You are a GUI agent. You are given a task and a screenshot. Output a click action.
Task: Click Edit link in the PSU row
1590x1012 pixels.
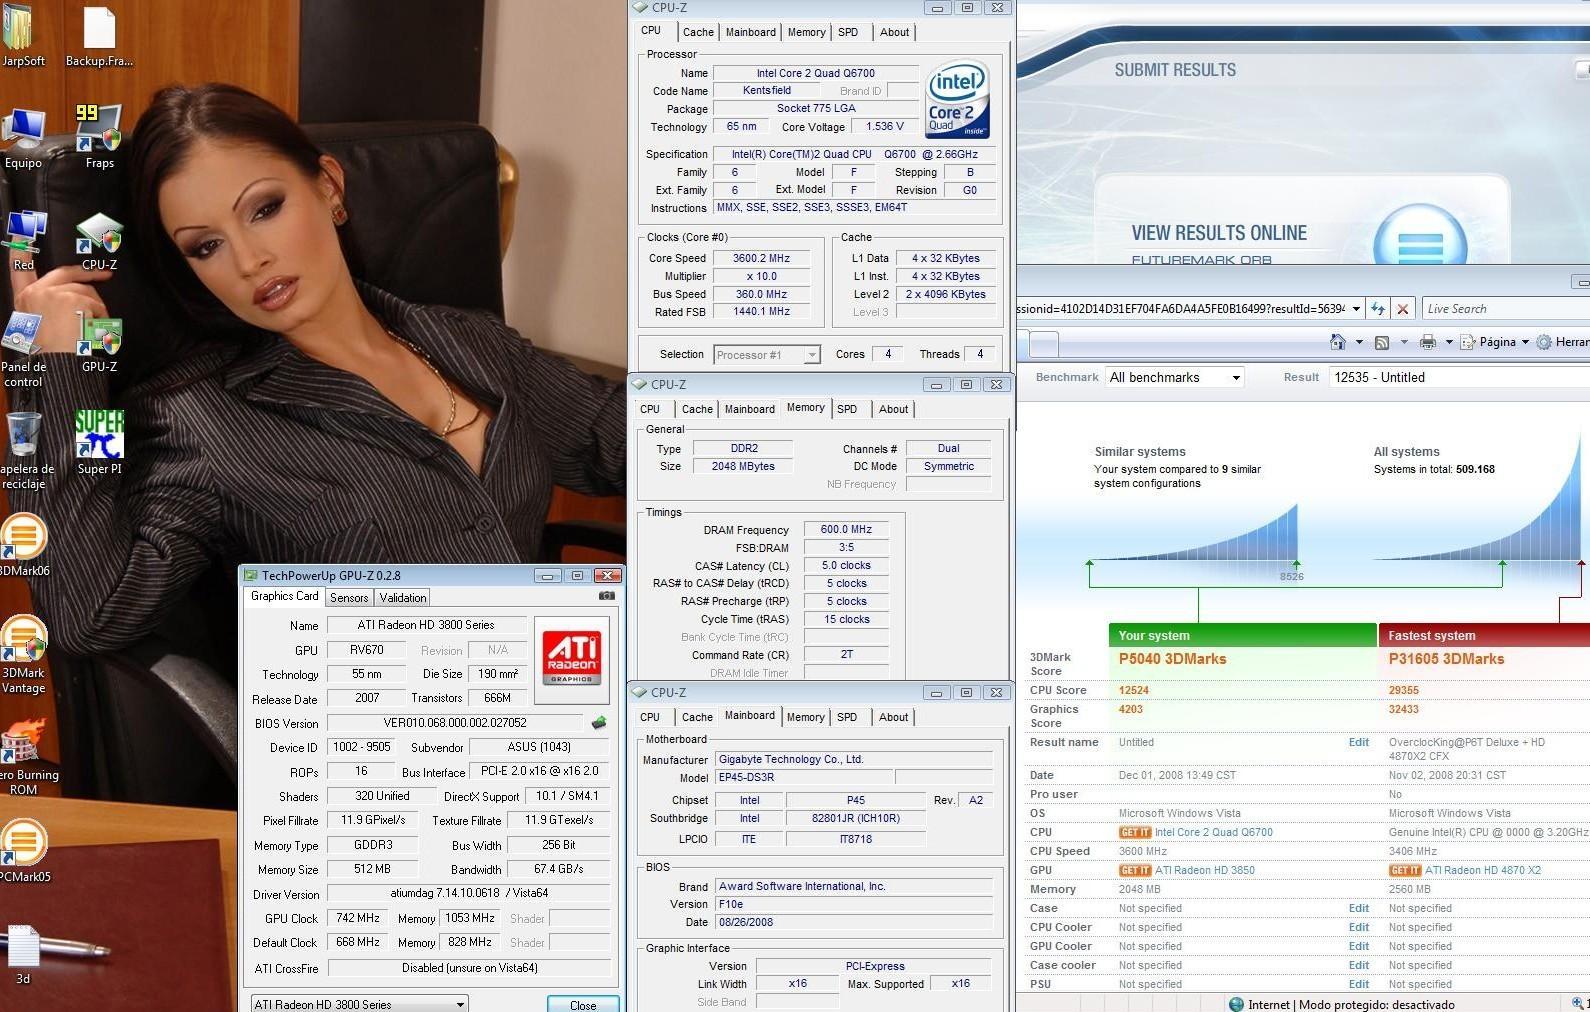pos(1358,984)
